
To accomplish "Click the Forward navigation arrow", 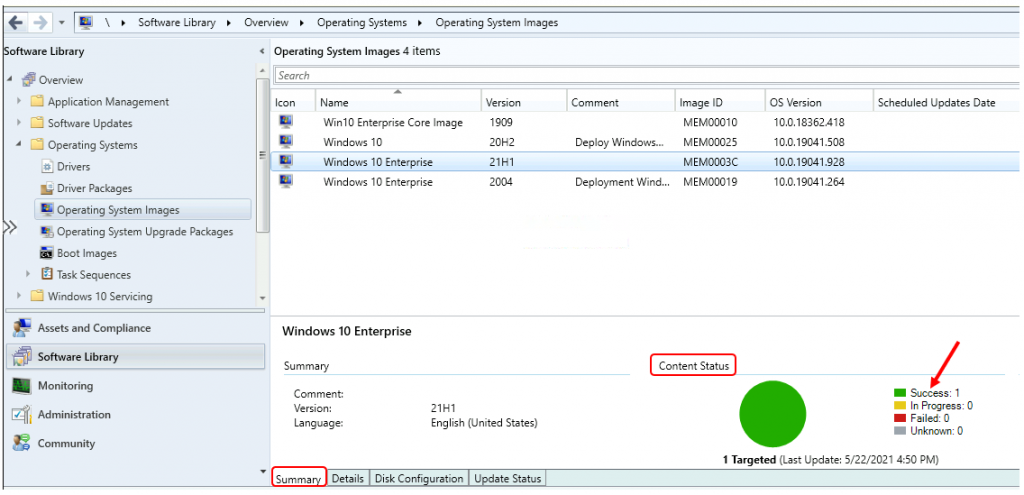I will point(40,22).
